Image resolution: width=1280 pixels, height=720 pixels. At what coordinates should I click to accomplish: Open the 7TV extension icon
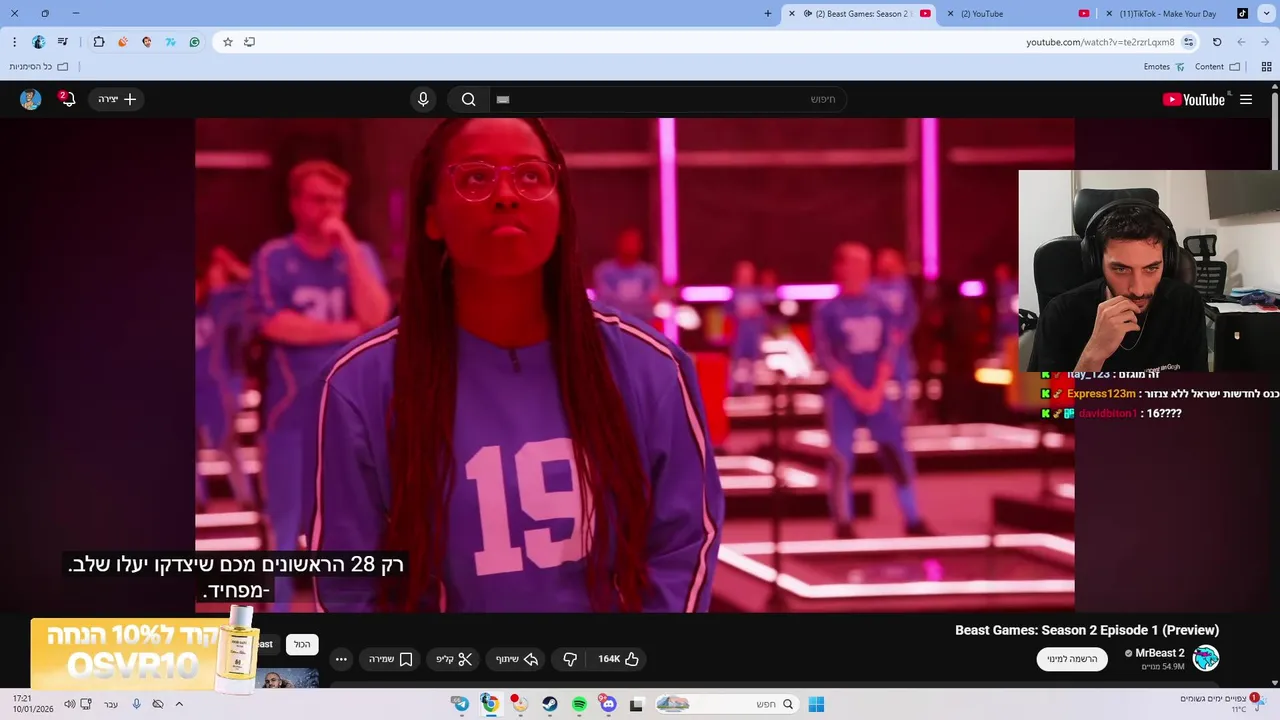170,42
